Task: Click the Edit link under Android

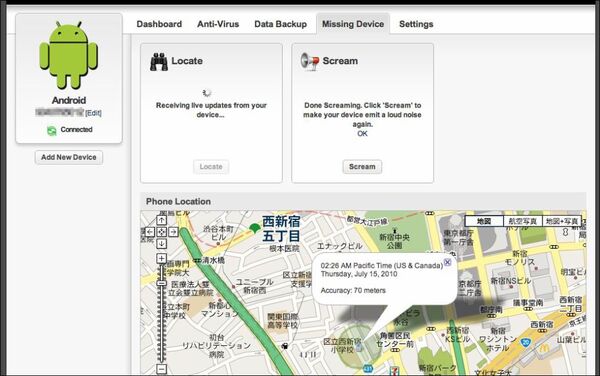Action: [x=93, y=113]
